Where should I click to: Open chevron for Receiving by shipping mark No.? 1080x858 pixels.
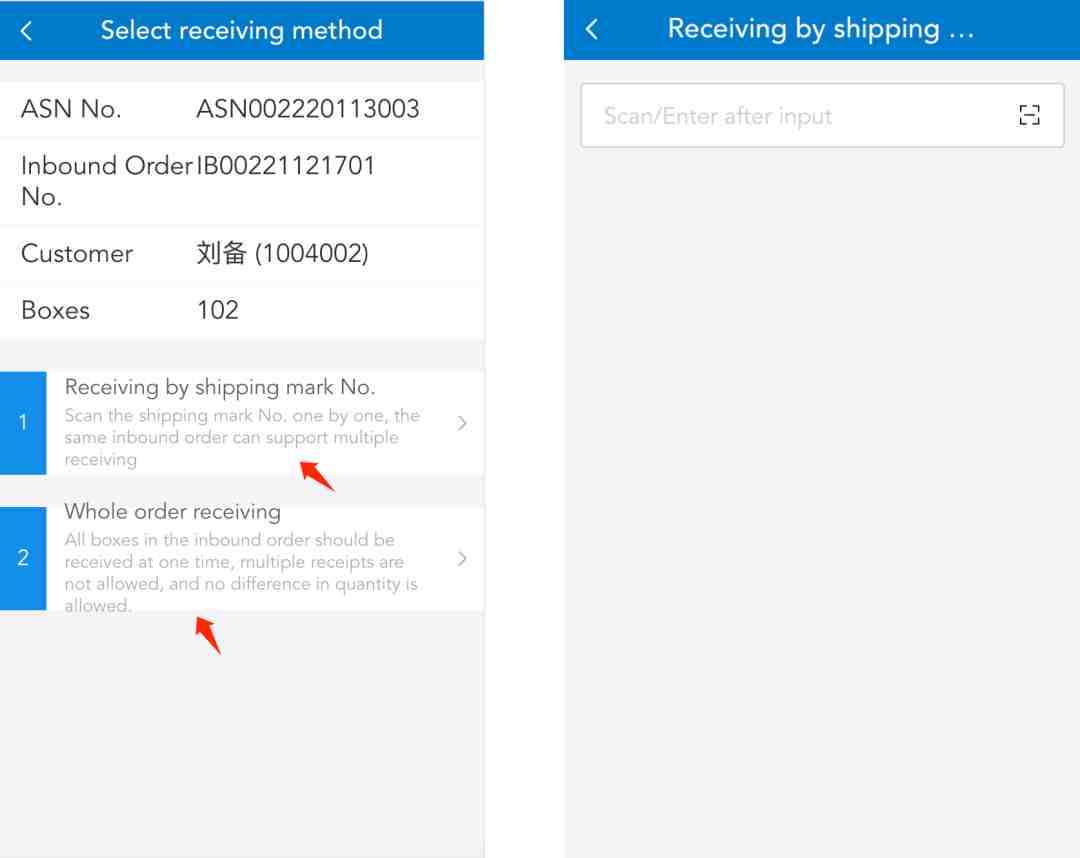click(462, 423)
